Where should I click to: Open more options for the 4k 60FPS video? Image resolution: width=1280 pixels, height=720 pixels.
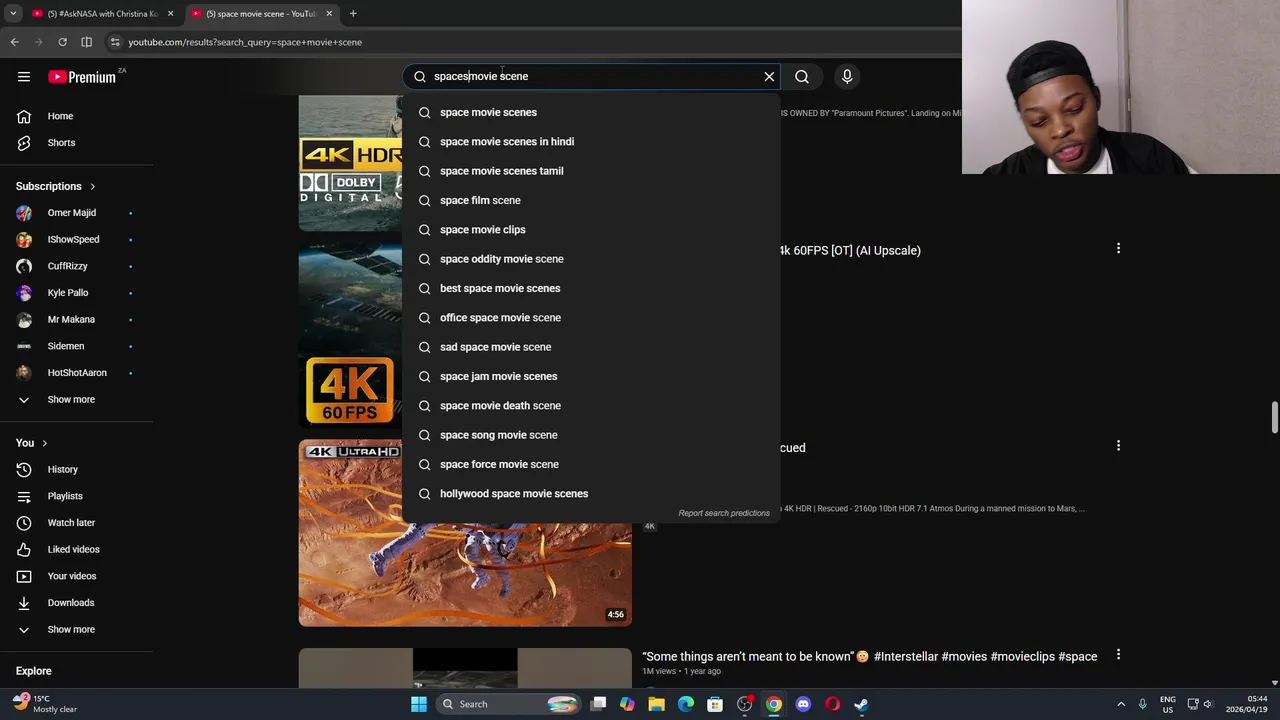1118,248
